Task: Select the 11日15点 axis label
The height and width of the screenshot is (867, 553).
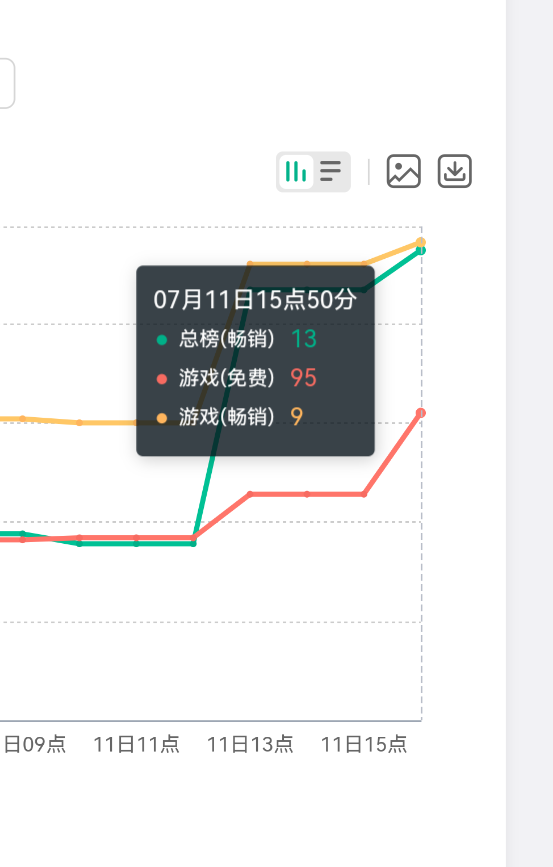Action: (x=364, y=744)
